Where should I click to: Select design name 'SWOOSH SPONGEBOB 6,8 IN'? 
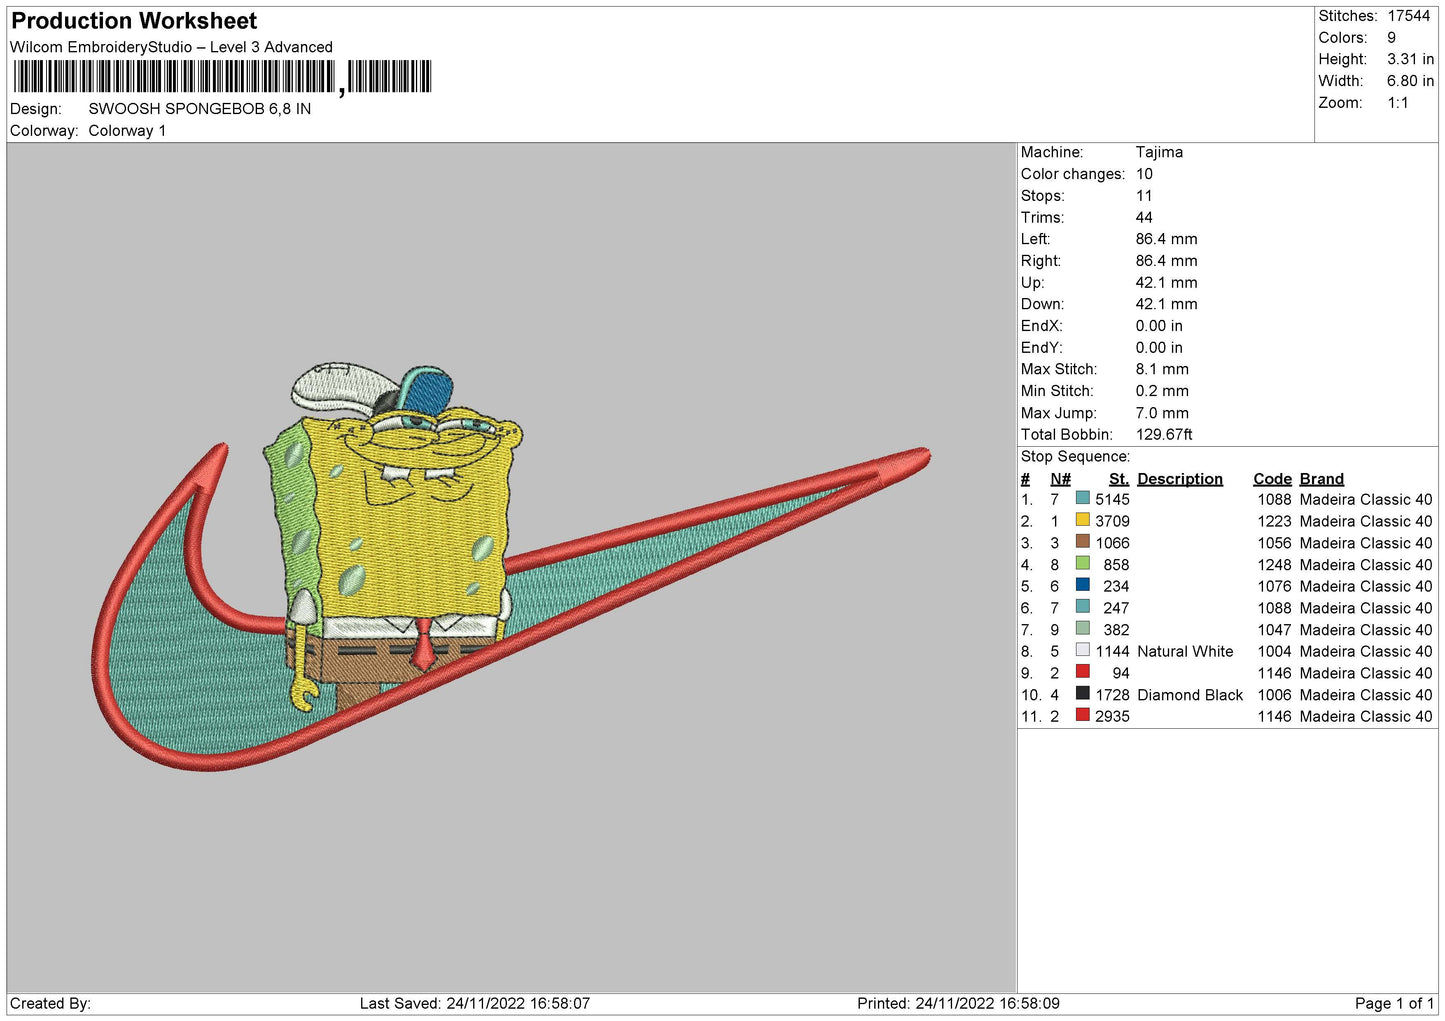click(199, 109)
